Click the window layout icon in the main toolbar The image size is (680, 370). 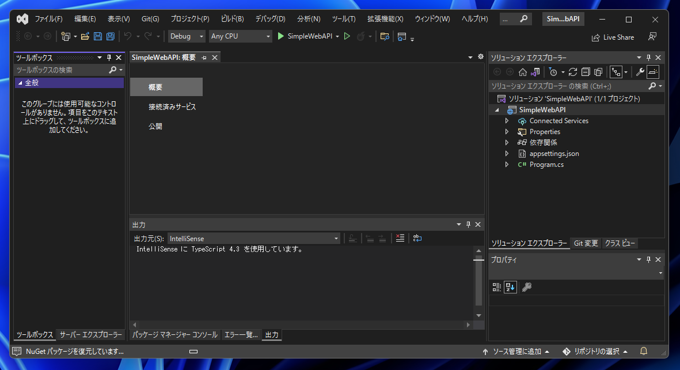(402, 36)
